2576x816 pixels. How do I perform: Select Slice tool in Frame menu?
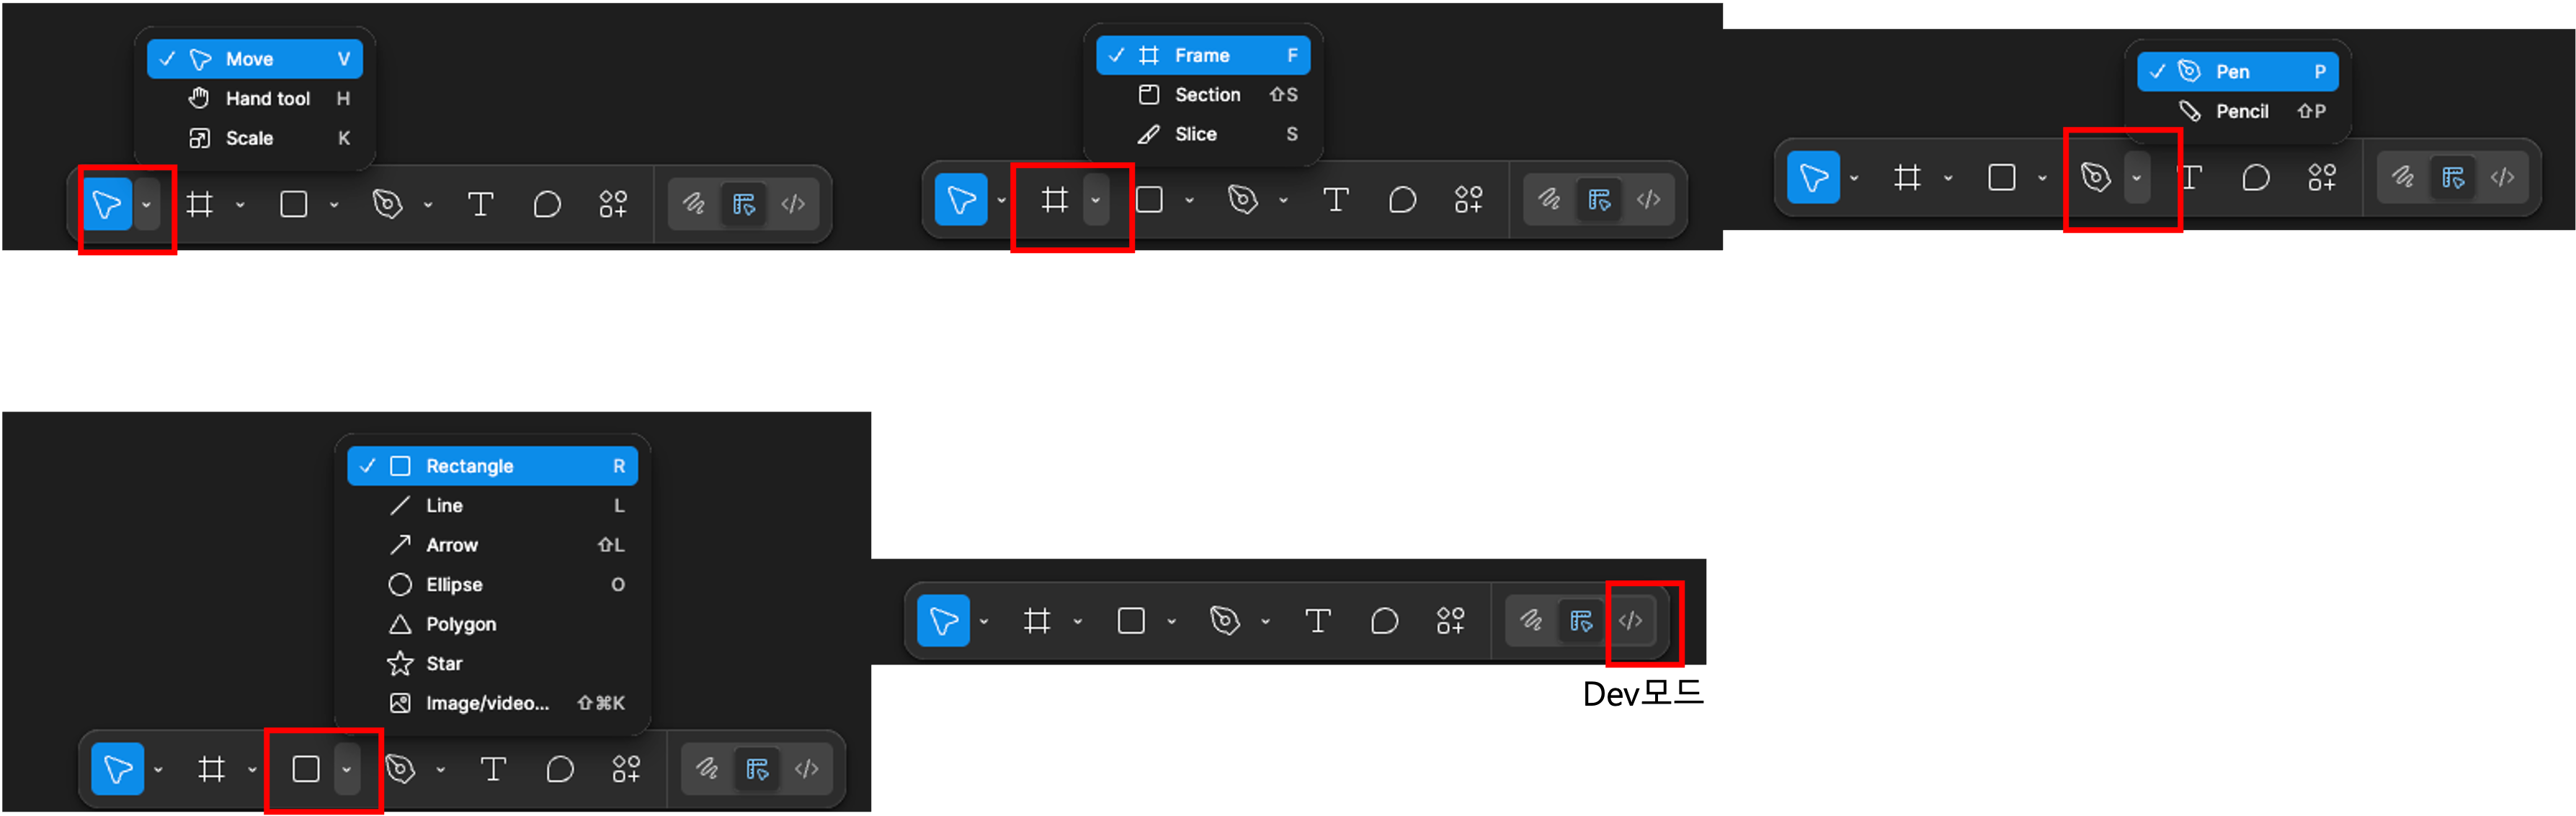point(1203,134)
